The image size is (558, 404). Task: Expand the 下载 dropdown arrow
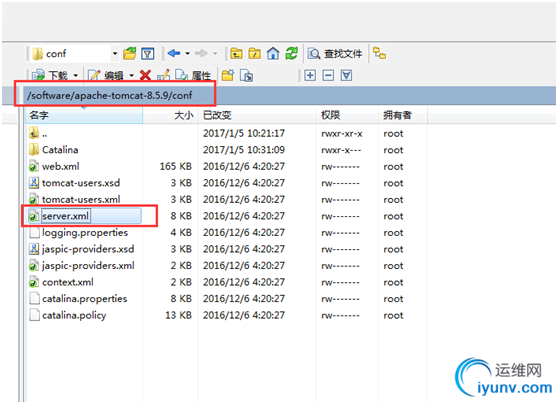[75, 75]
